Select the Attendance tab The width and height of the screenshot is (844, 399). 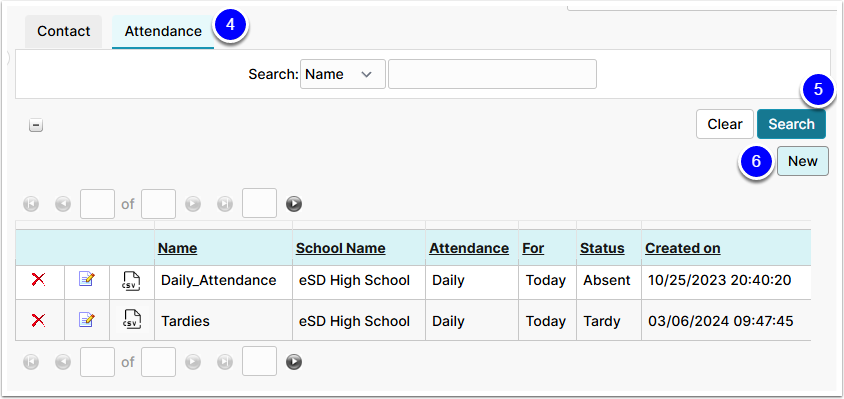(163, 31)
